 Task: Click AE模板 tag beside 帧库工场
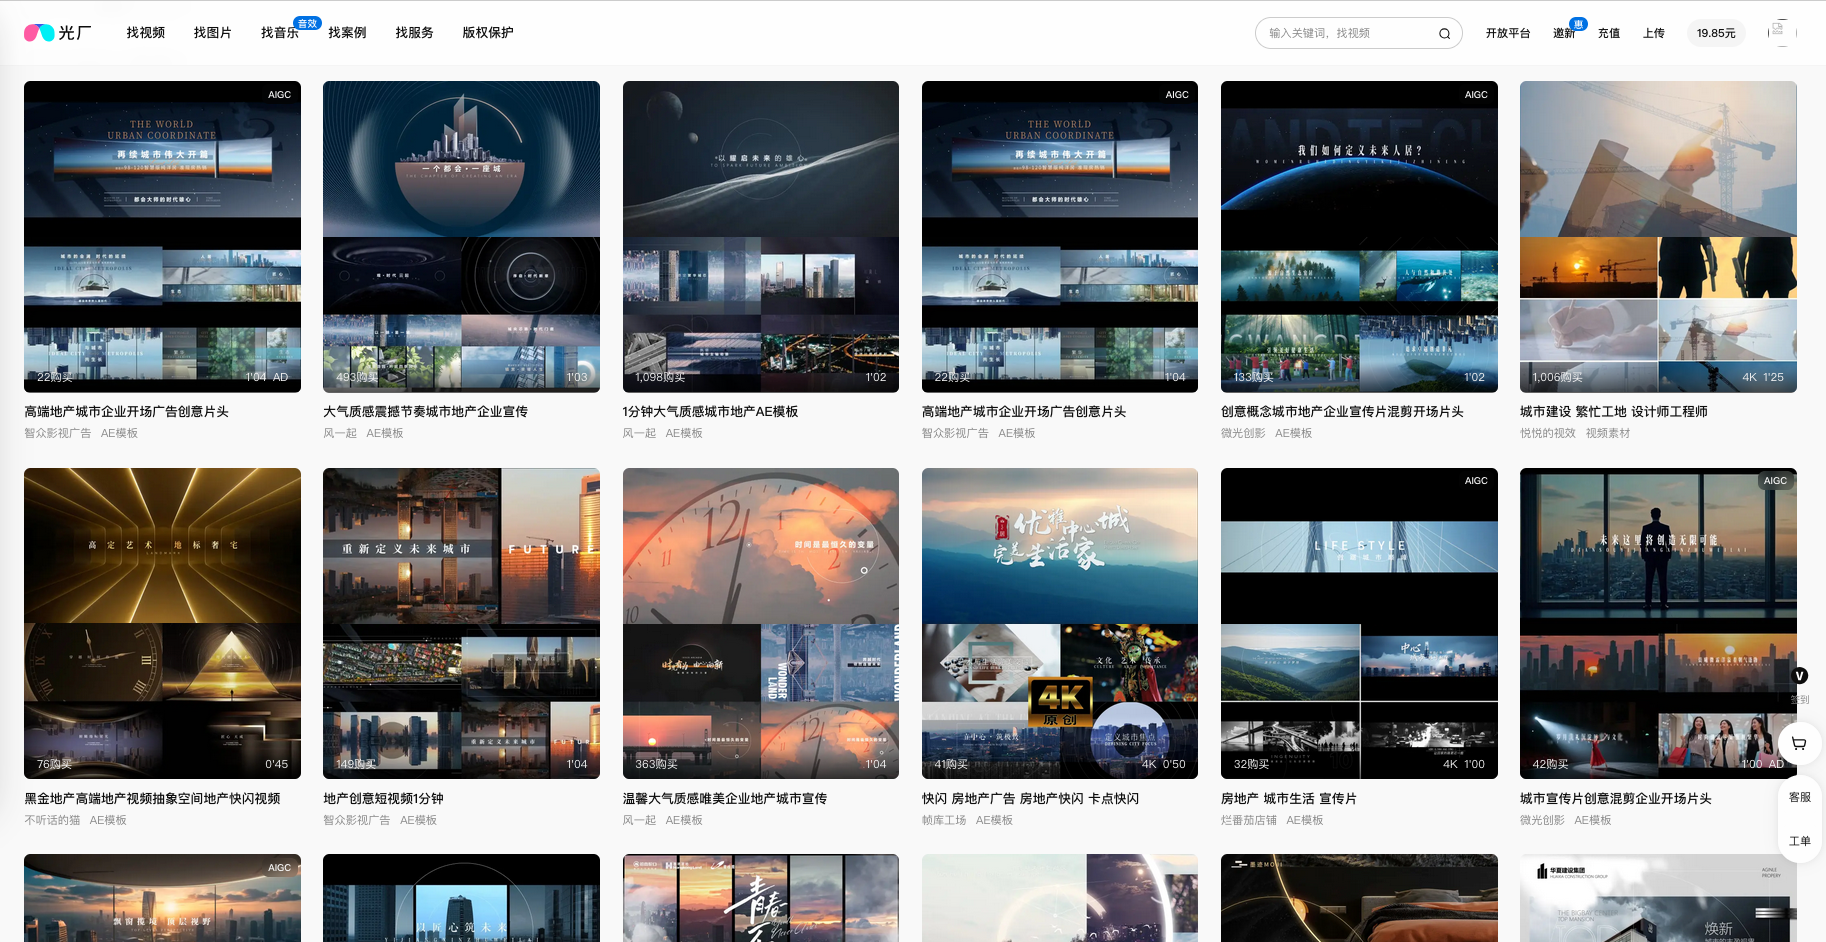(x=994, y=820)
